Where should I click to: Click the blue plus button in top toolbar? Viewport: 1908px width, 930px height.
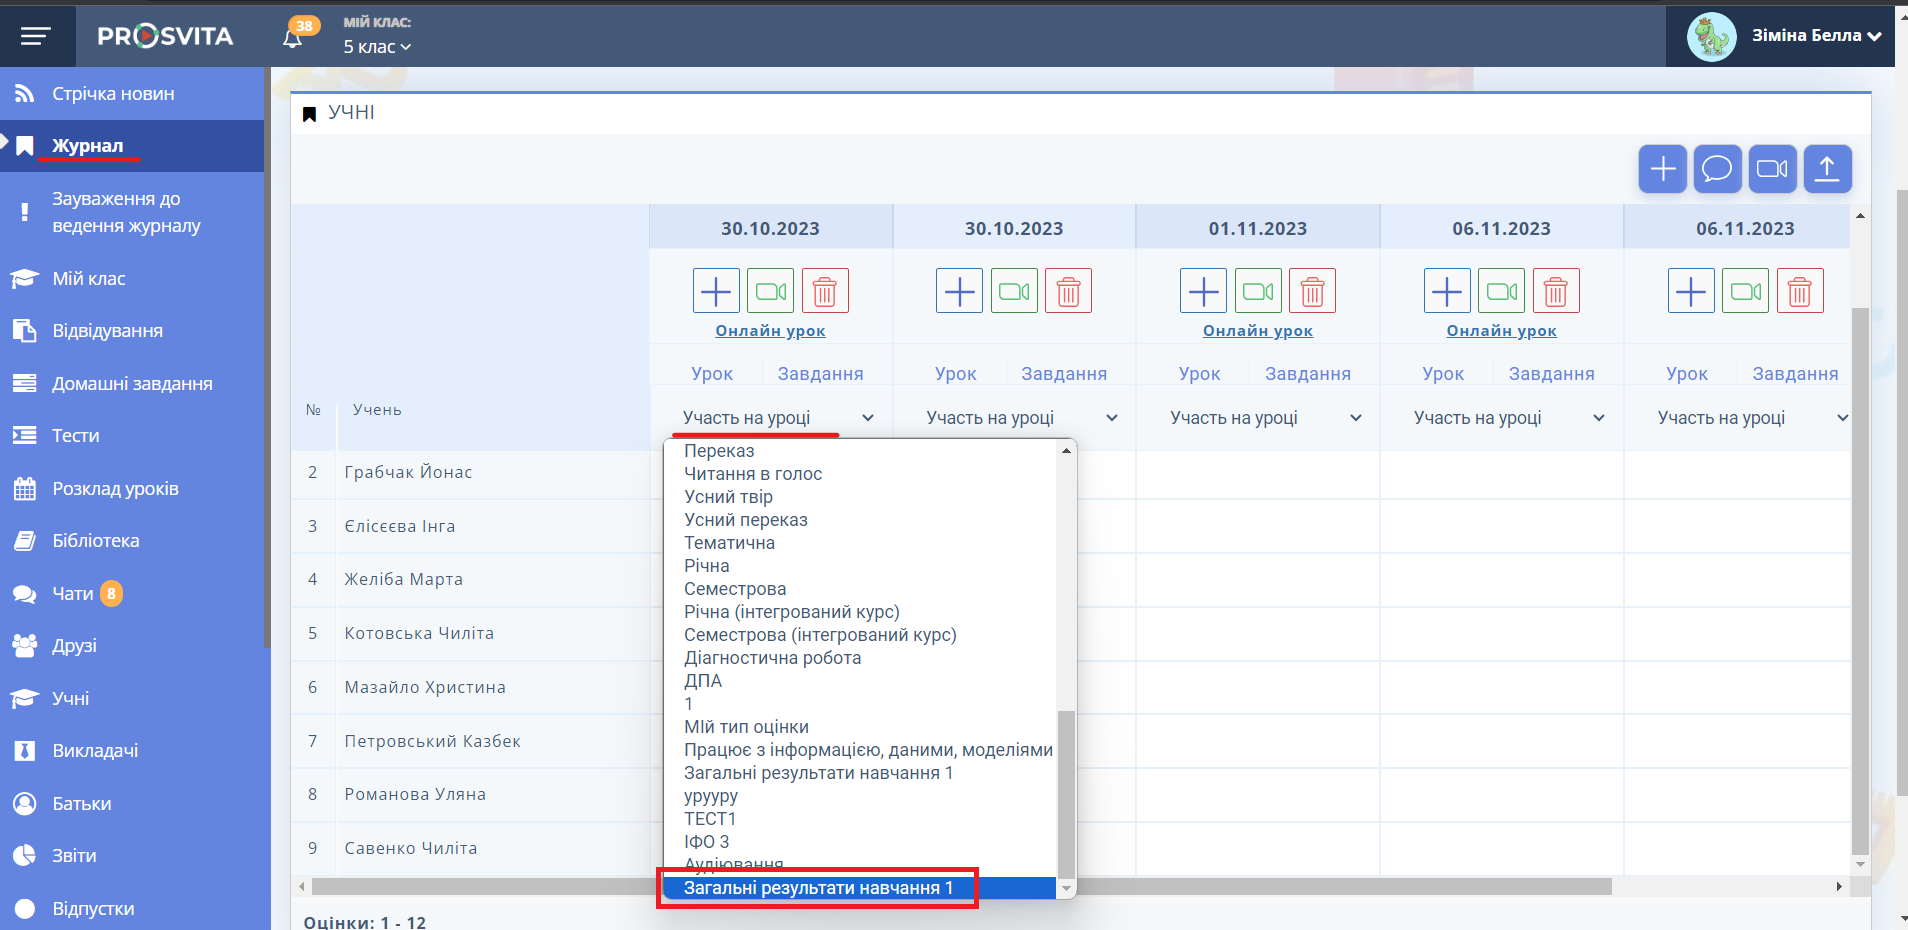1662,169
